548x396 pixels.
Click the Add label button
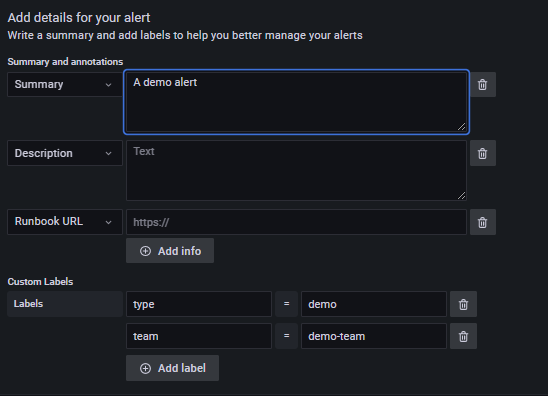(172, 368)
